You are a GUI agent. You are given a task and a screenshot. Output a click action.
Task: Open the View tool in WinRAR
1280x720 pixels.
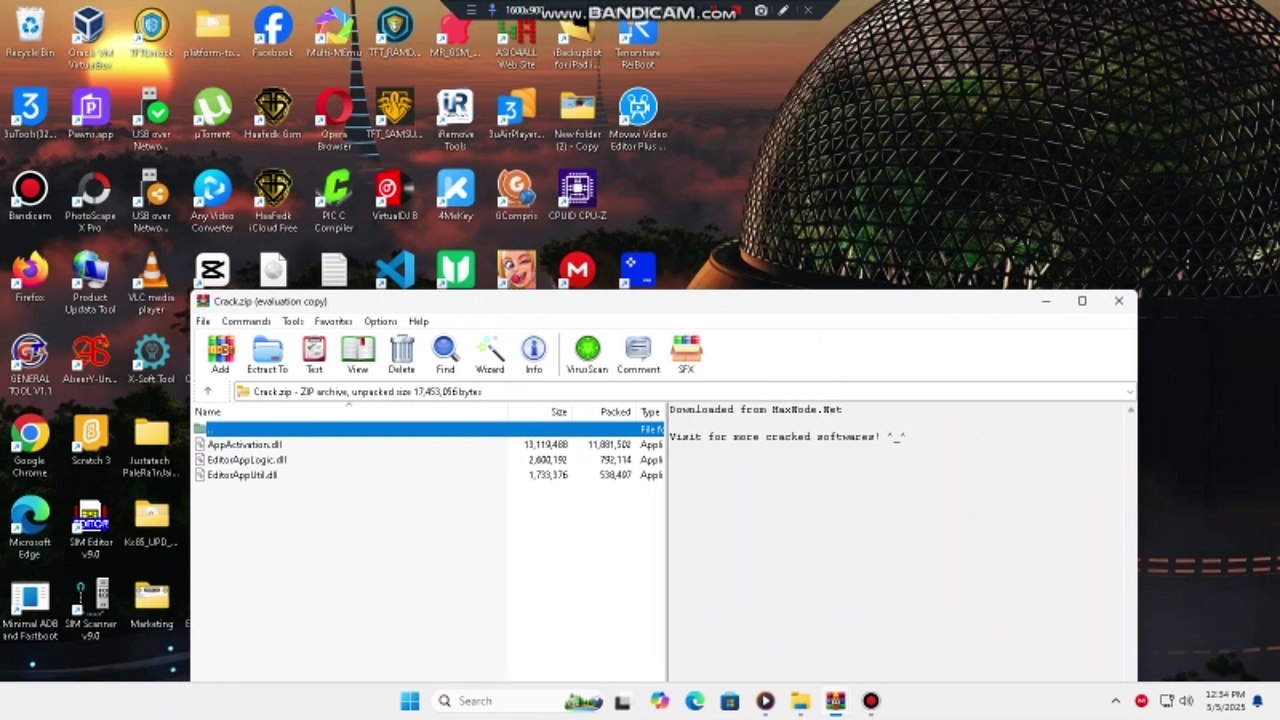point(357,355)
